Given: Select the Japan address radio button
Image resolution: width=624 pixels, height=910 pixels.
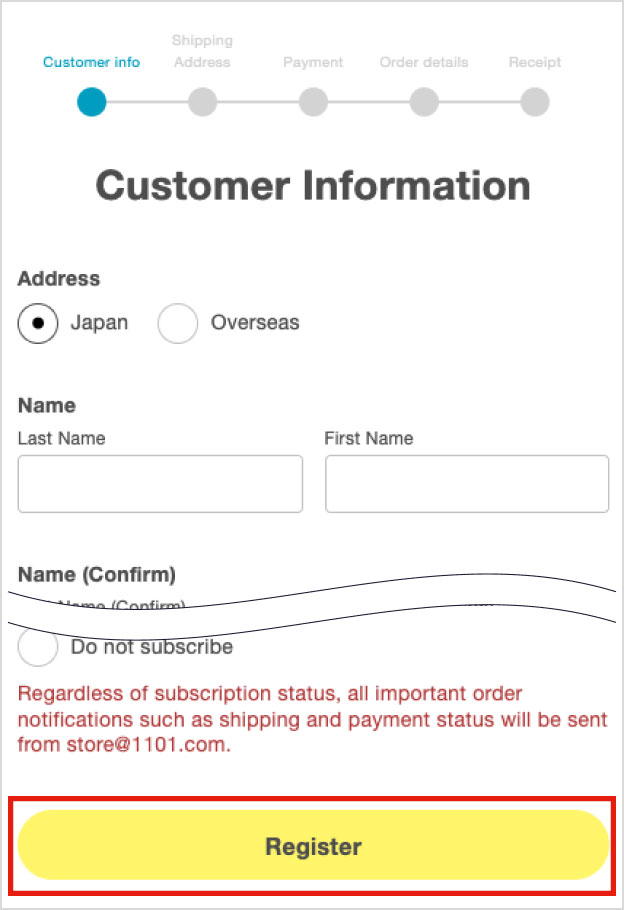Looking at the screenshot, I should [38, 323].
